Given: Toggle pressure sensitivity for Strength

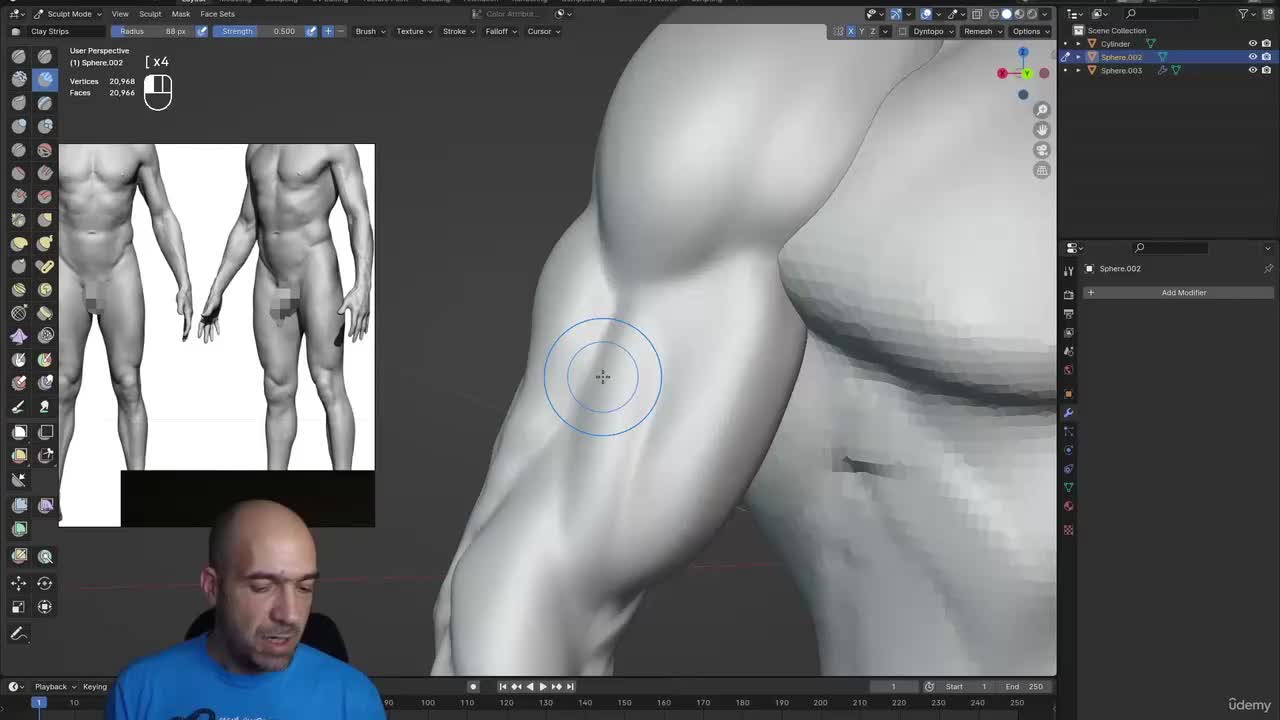Looking at the screenshot, I should tap(311, 31).
